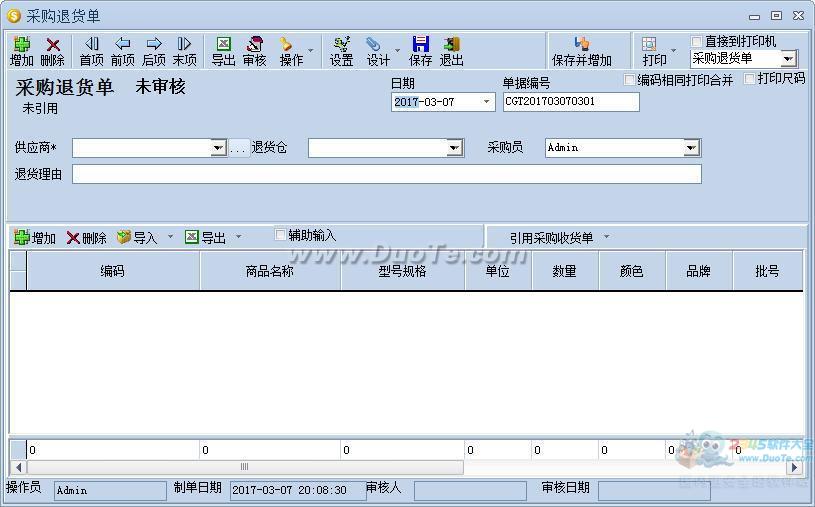
Task: Expand the 供应商 dropdown list
Action: pos(218,148)
